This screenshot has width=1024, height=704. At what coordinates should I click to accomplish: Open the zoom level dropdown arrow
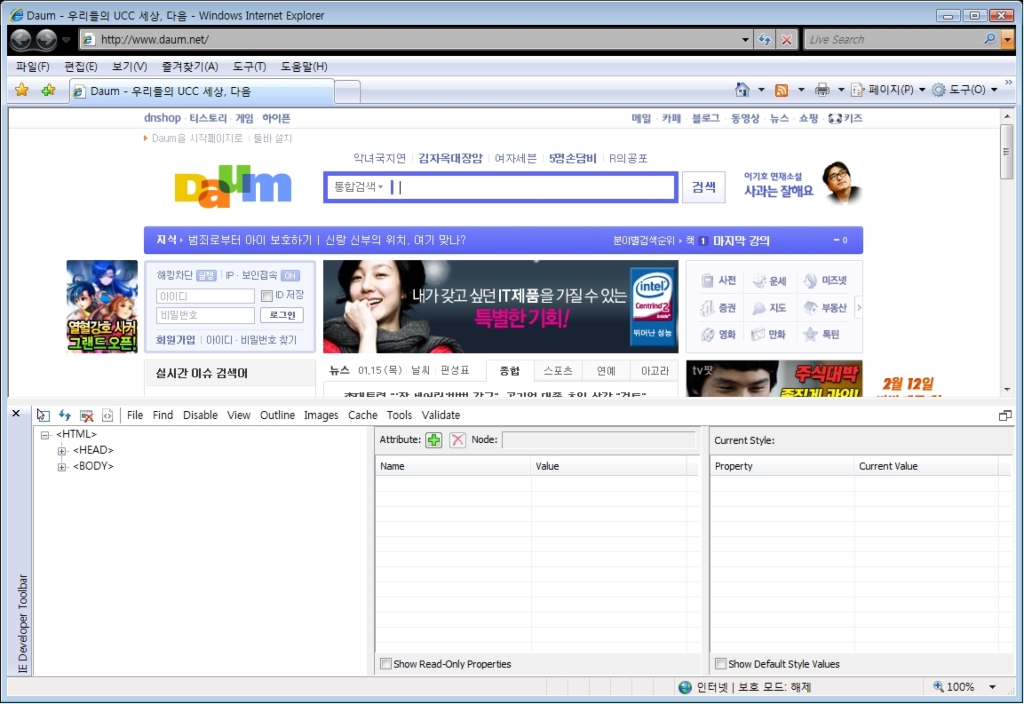[993, 687]
